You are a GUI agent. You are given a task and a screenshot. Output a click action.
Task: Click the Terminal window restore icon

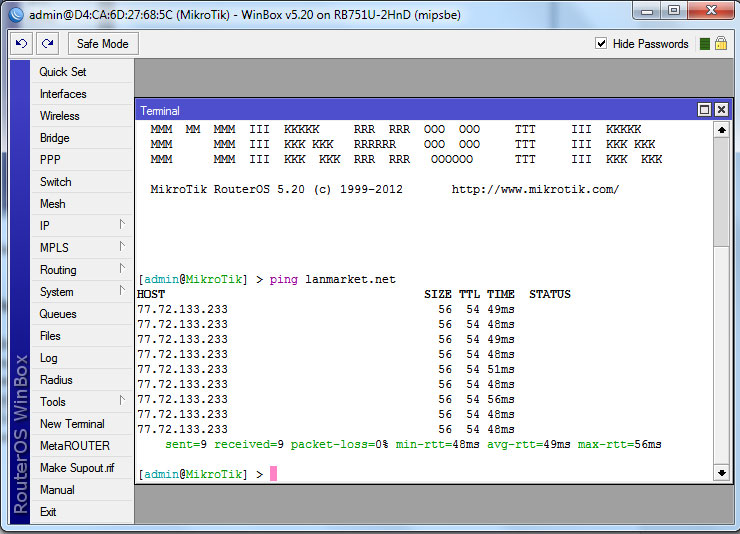[x=704, y=110]
